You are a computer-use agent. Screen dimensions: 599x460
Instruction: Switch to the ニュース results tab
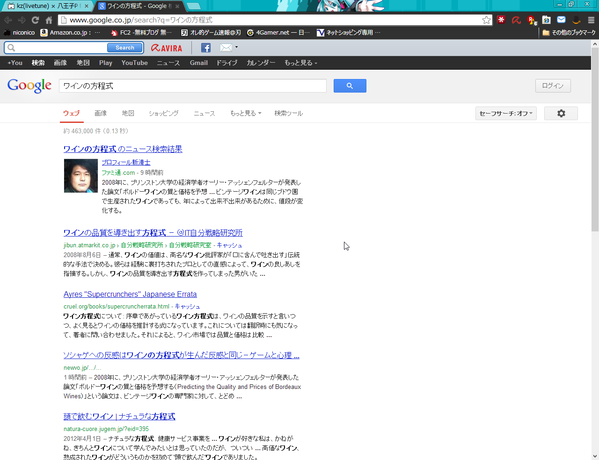click(204, 113)
